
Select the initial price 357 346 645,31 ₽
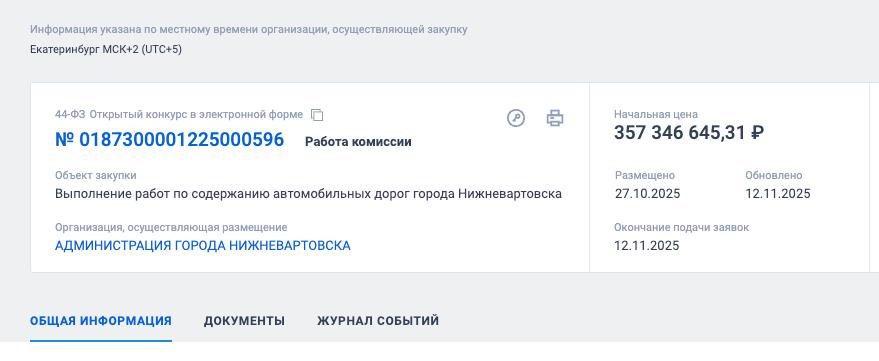(x=689, y=133)
